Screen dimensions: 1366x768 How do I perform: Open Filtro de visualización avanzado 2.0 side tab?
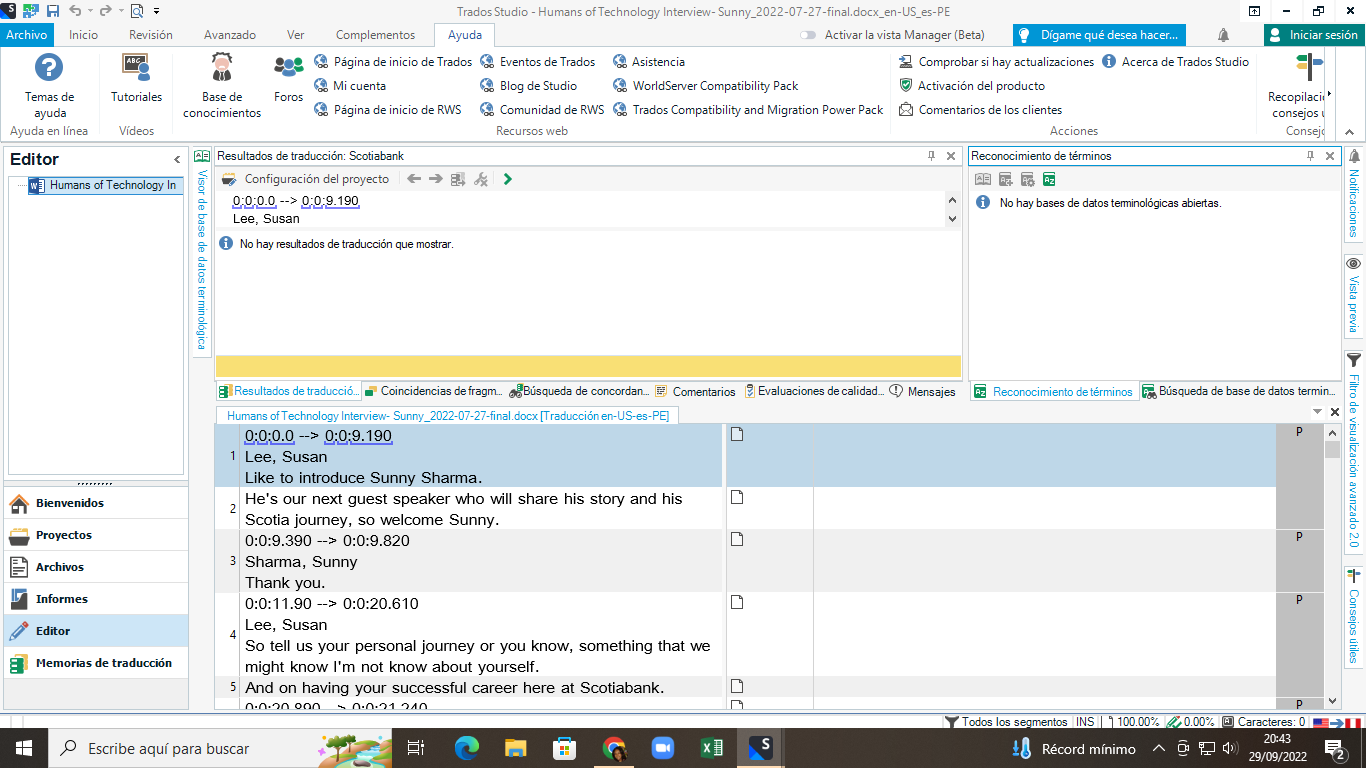1354,450
